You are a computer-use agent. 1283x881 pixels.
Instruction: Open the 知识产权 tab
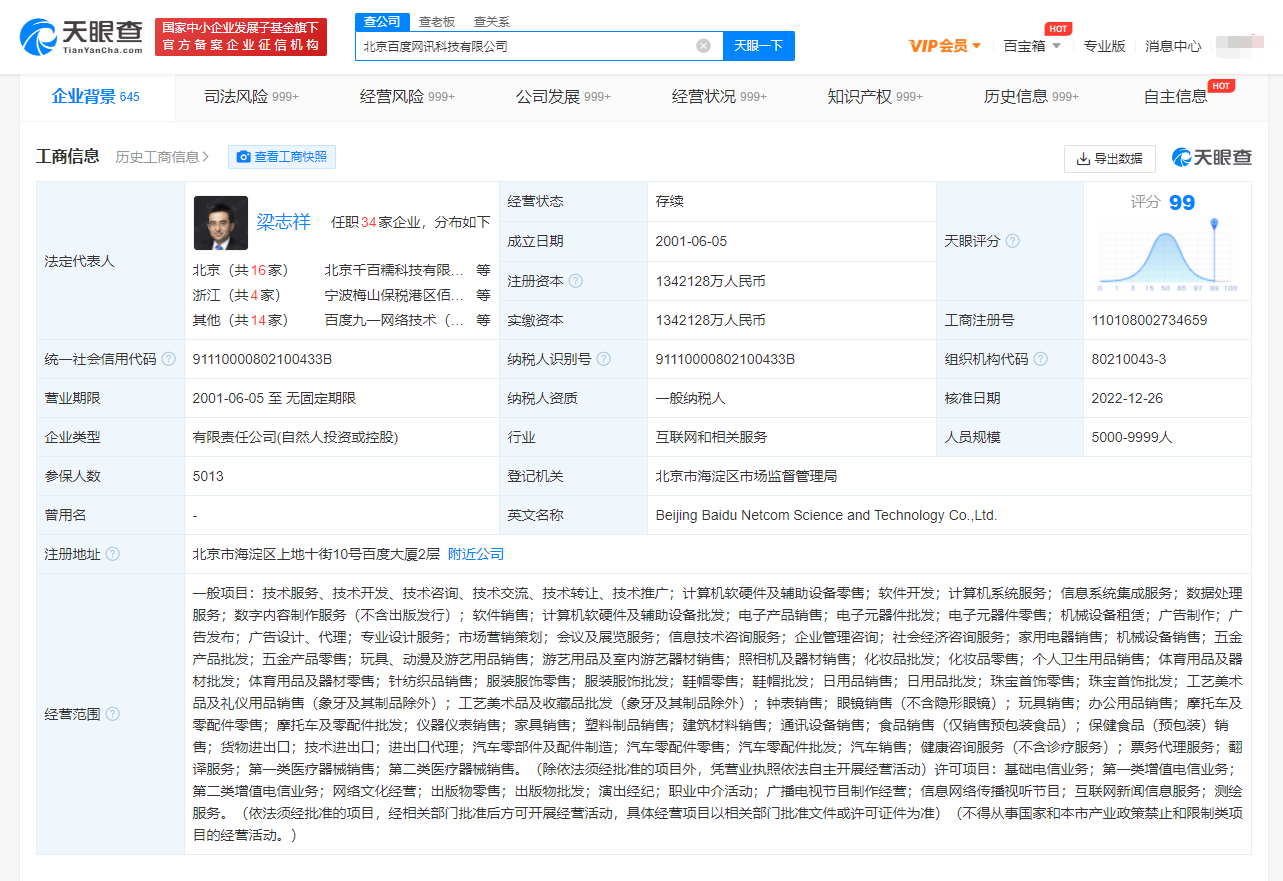(875, 97)
